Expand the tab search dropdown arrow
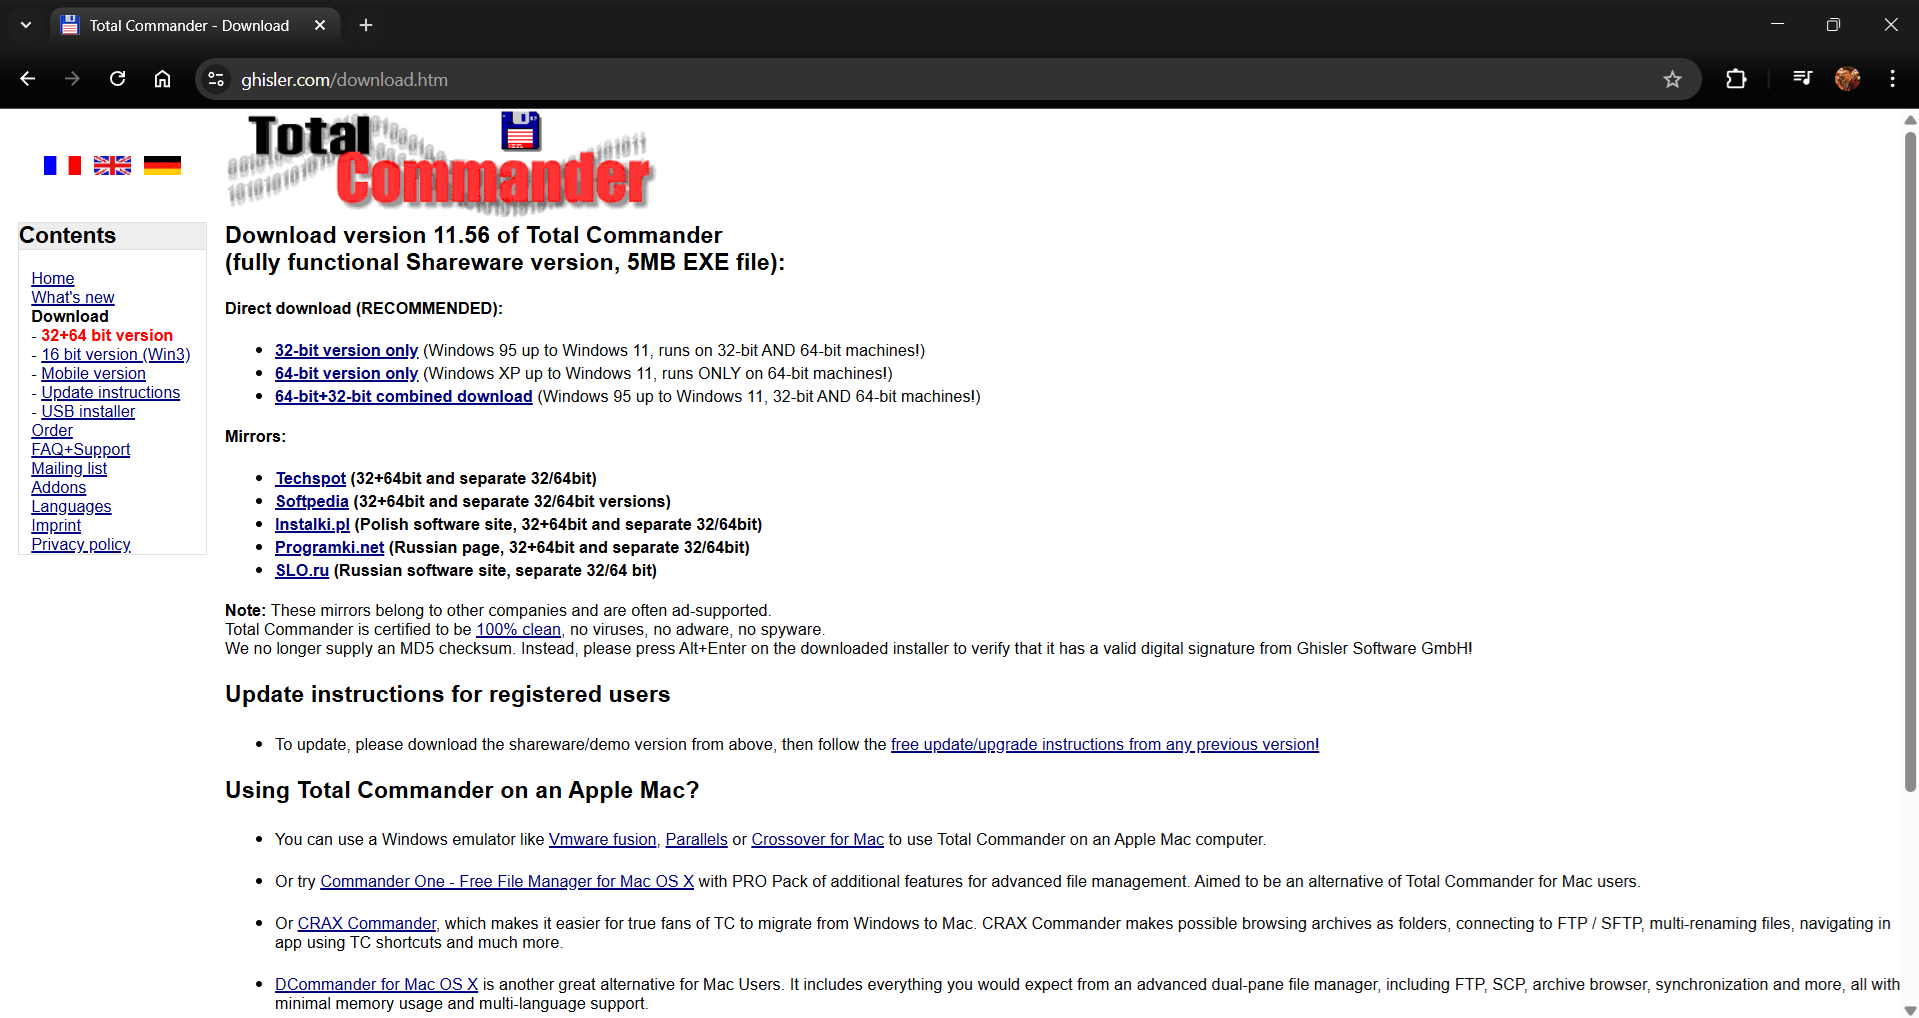The width and height of the screenshot is (1919, 1018). [x=26, y=25]
